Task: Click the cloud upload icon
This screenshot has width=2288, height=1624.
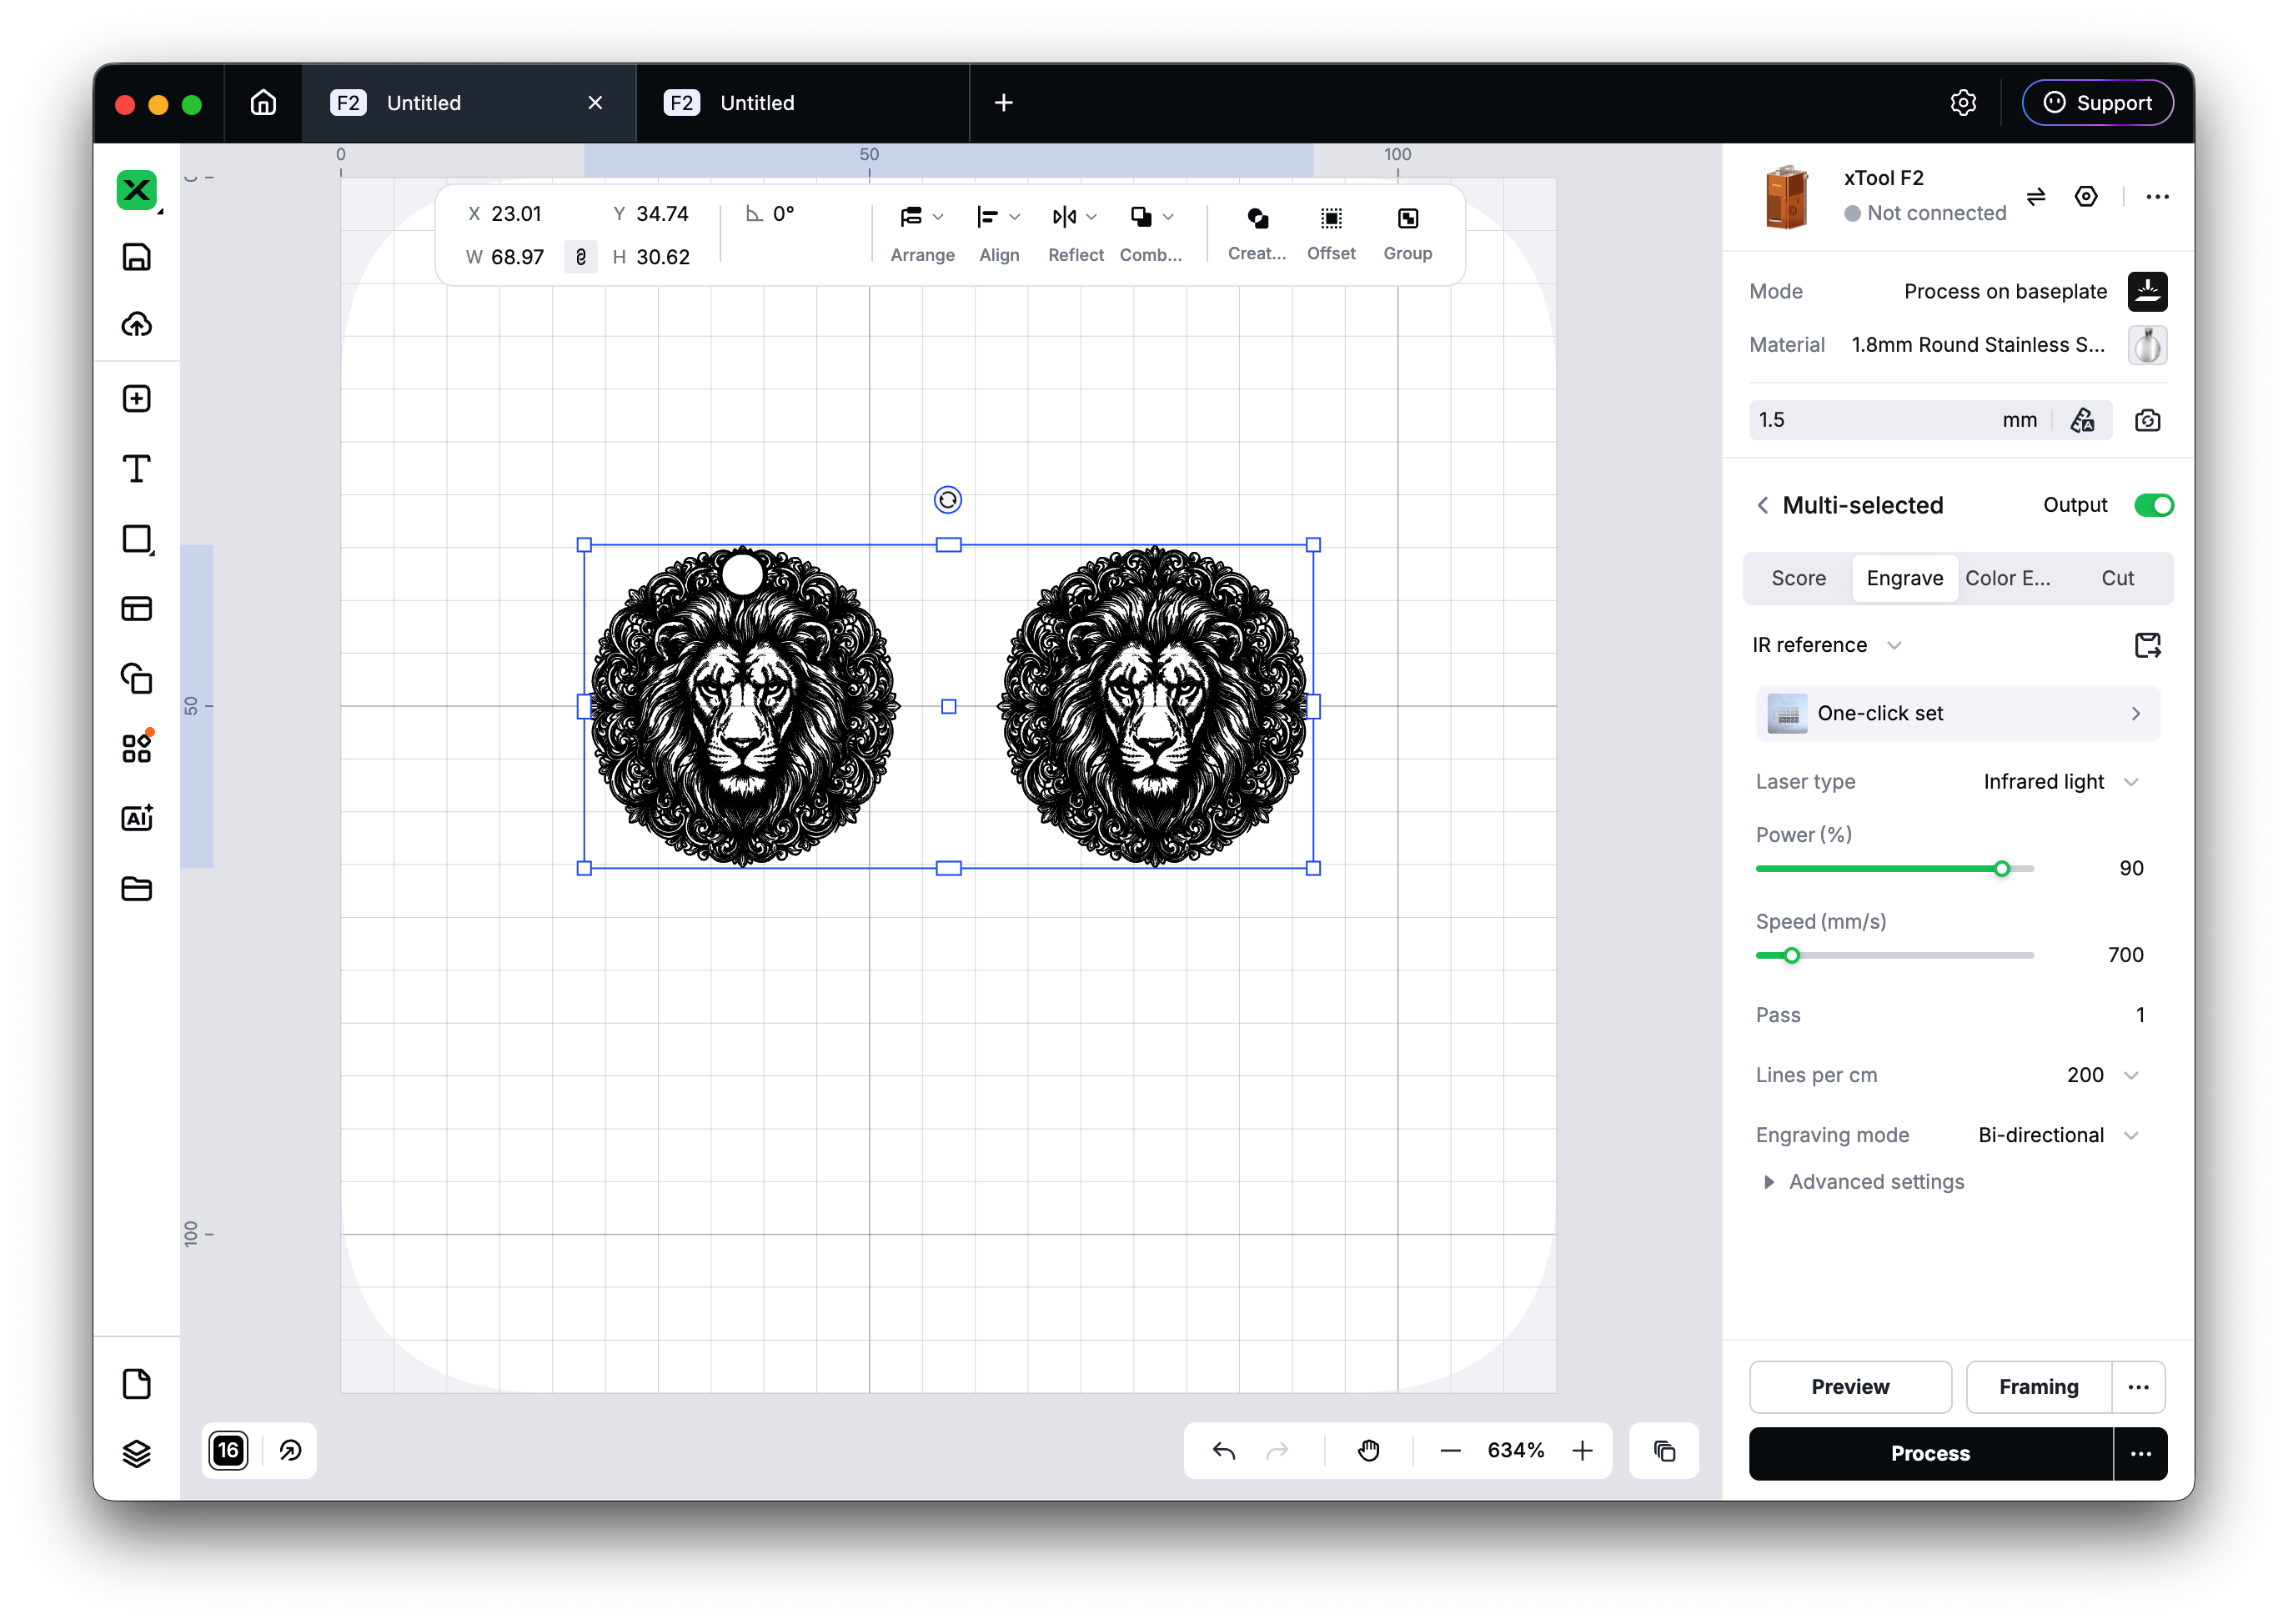Action: coord(137,324)
